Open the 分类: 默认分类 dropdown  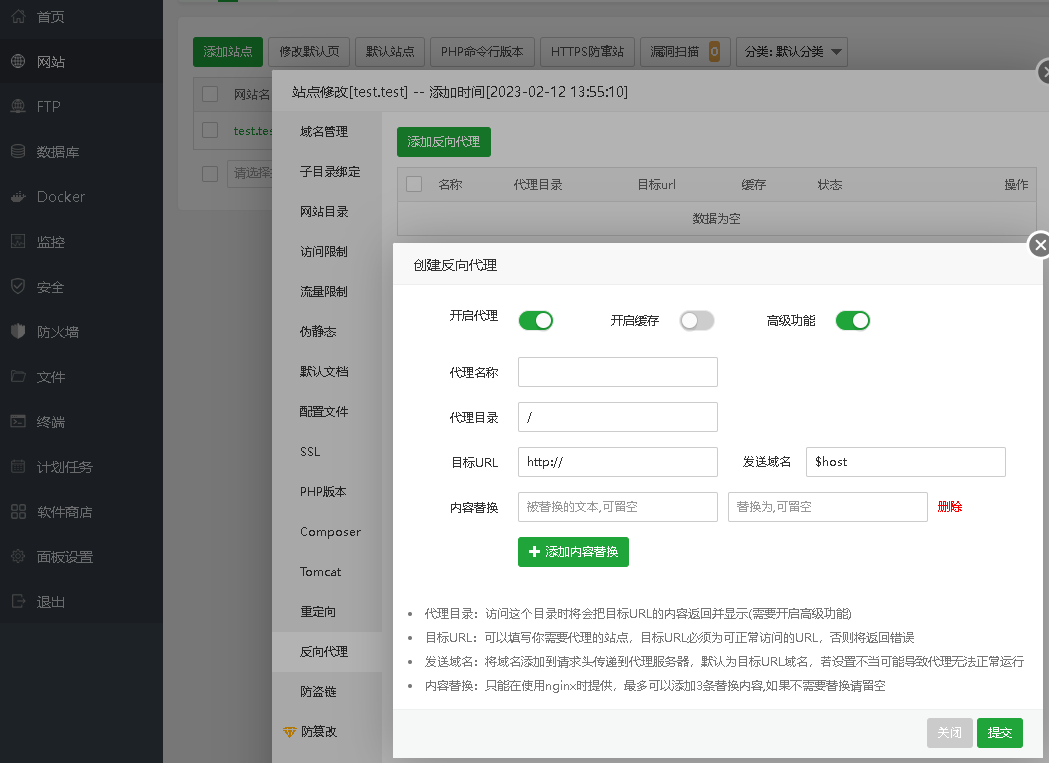click(x=792, y=52)
